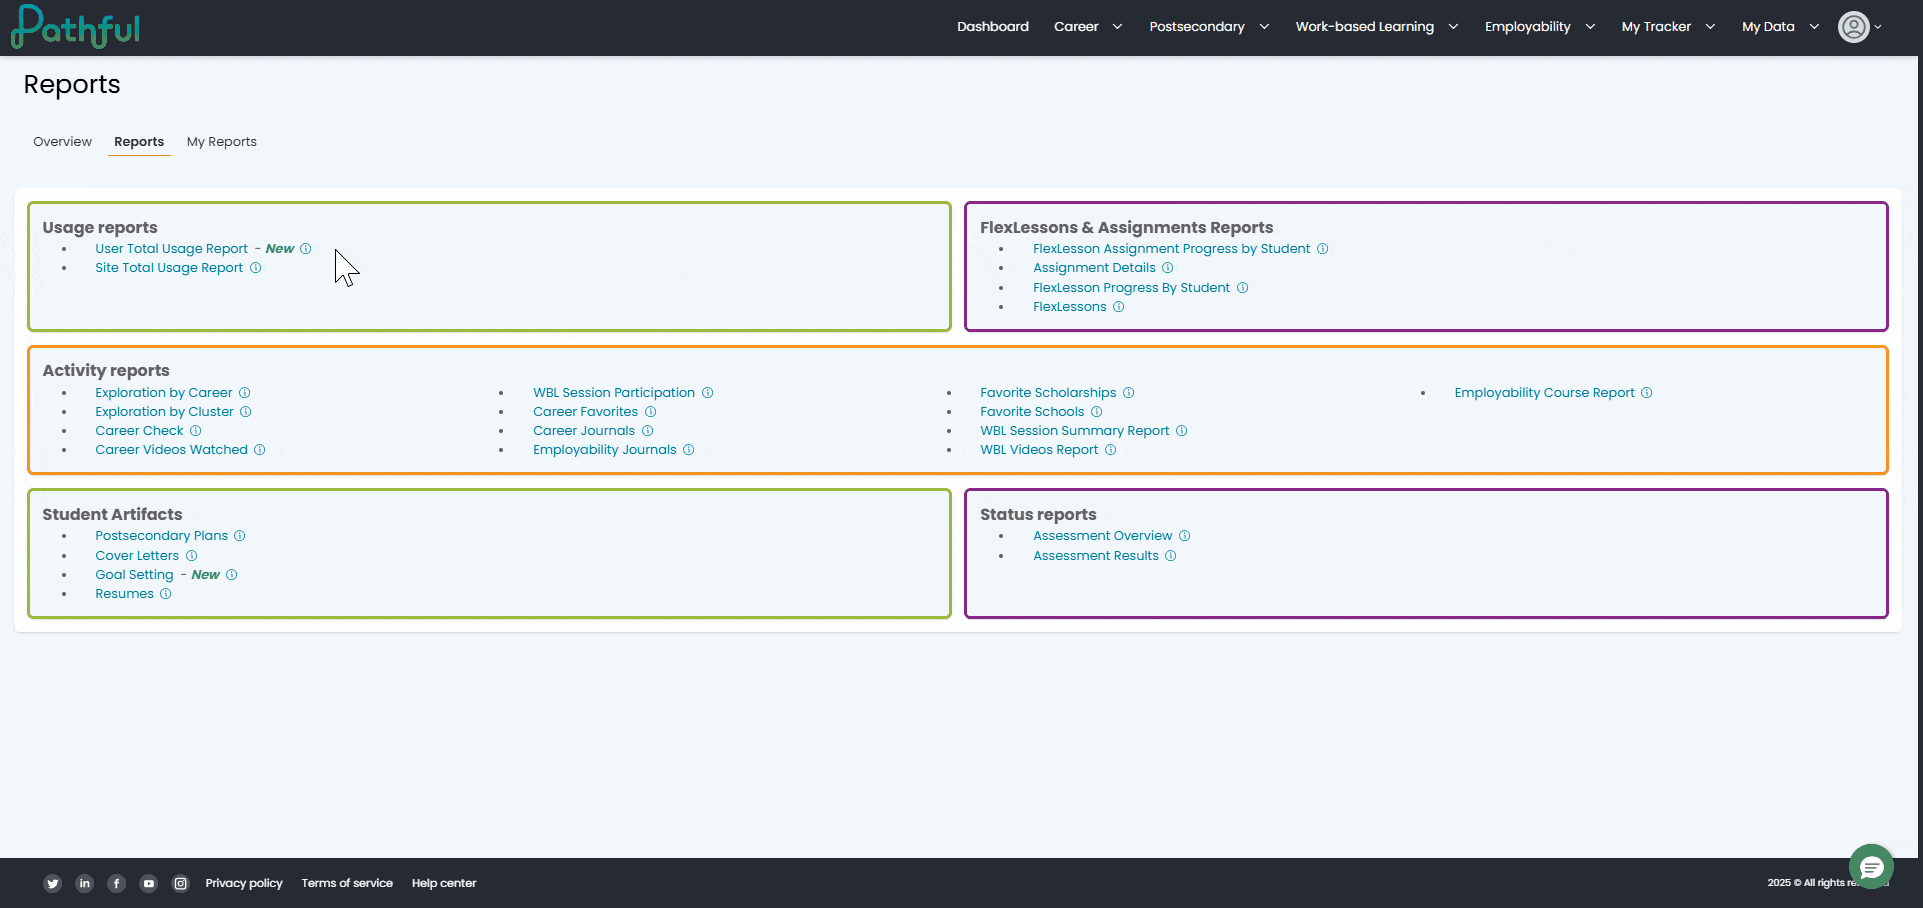Click info icon beside User Total Usage Report

click(306, 249)
